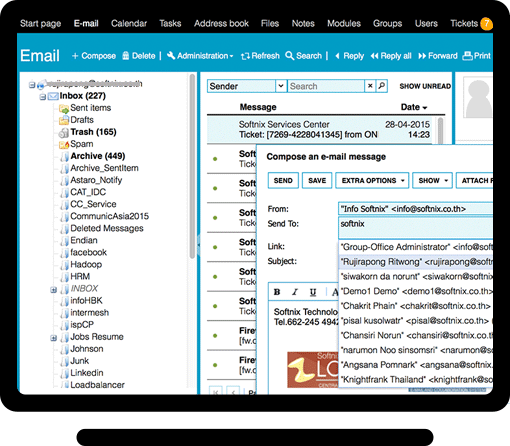Click the Tickets notification badge 7

[x=487, y=24]
